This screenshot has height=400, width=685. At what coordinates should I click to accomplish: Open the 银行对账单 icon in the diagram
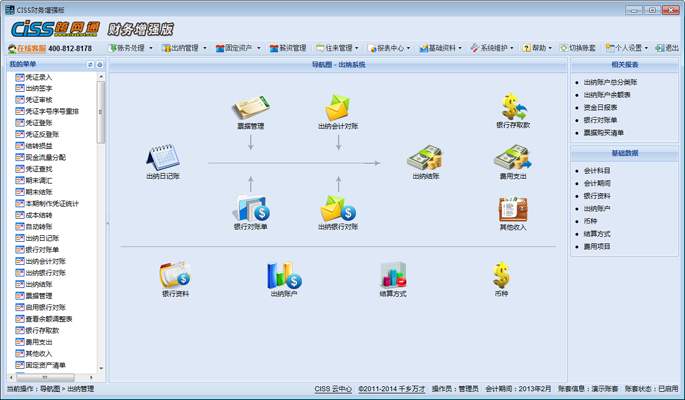[x=250, y=209]
